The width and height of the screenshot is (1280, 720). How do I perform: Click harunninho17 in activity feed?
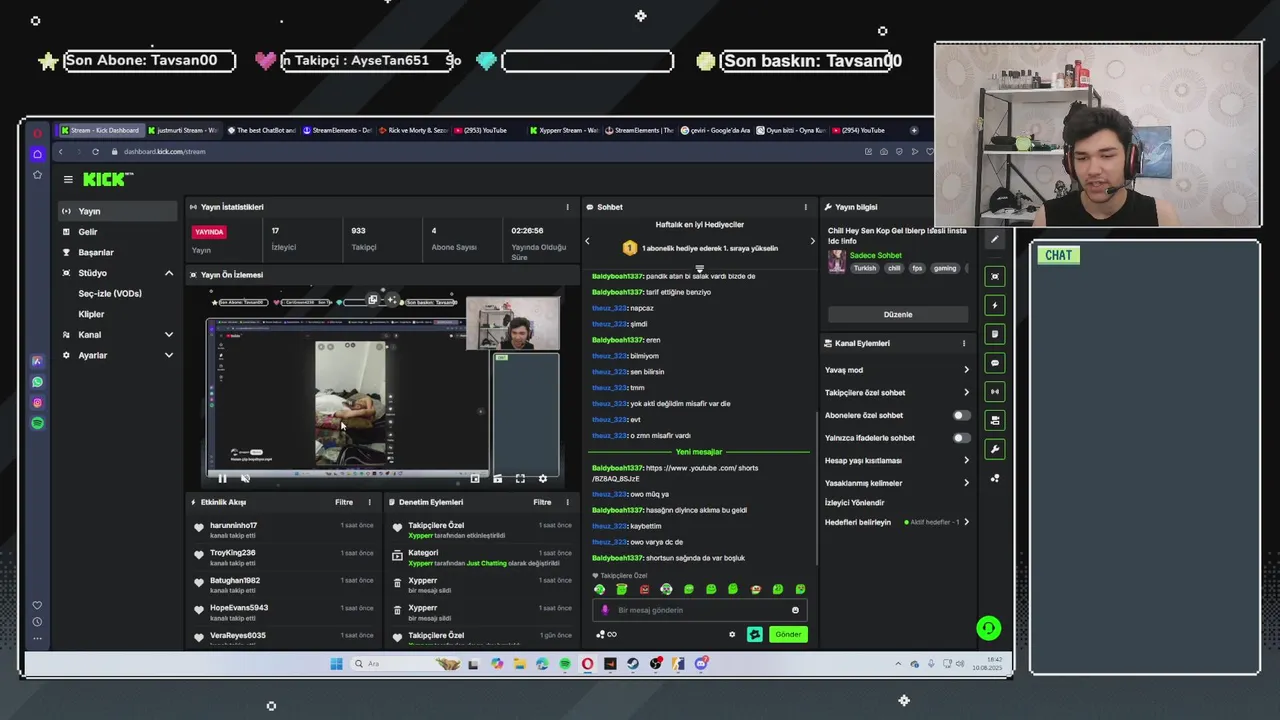click(x=233, y=525)
